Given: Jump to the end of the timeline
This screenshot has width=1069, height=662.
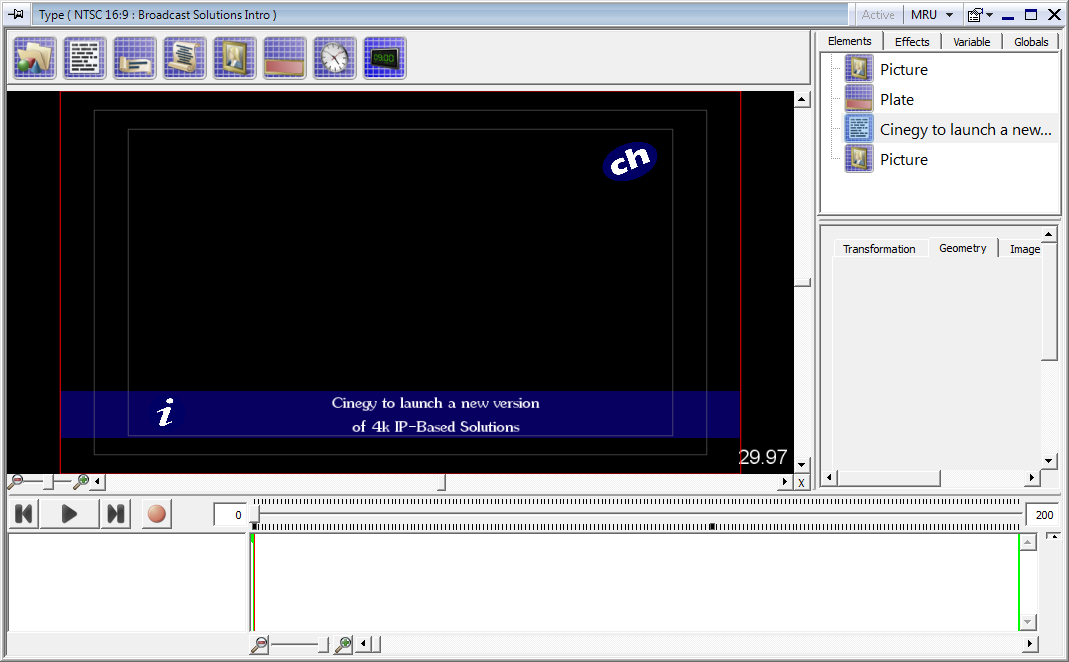Looking at the screenshot, I should 115,514.
